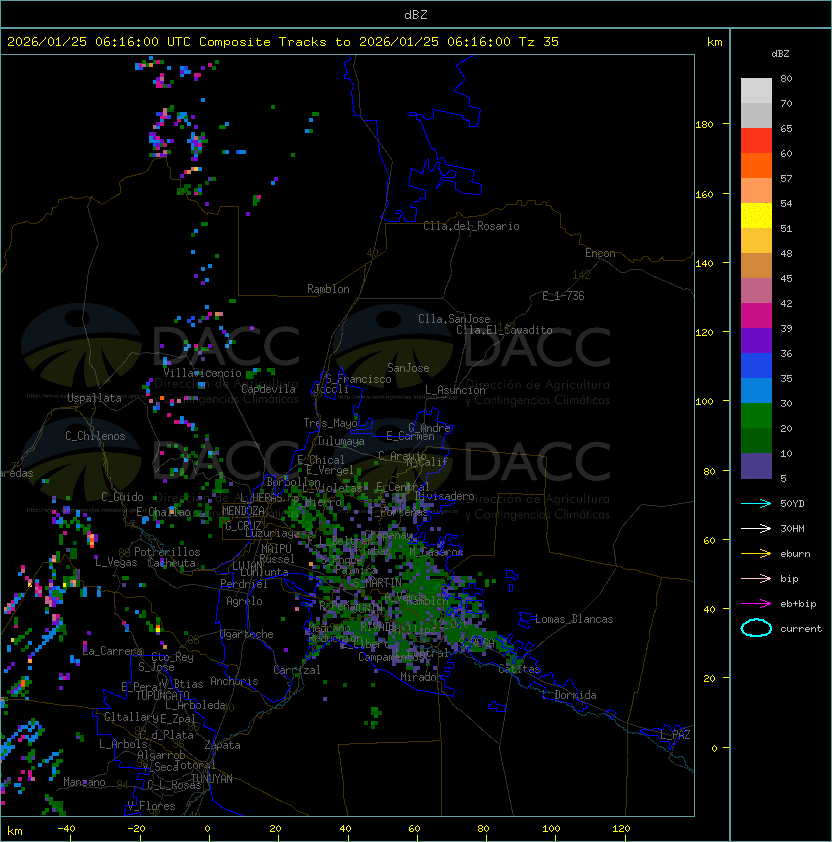This screenshot has height=842, width=832.
Task: Click the '120' tick on horizontal axis
Action: pos(621,829)
